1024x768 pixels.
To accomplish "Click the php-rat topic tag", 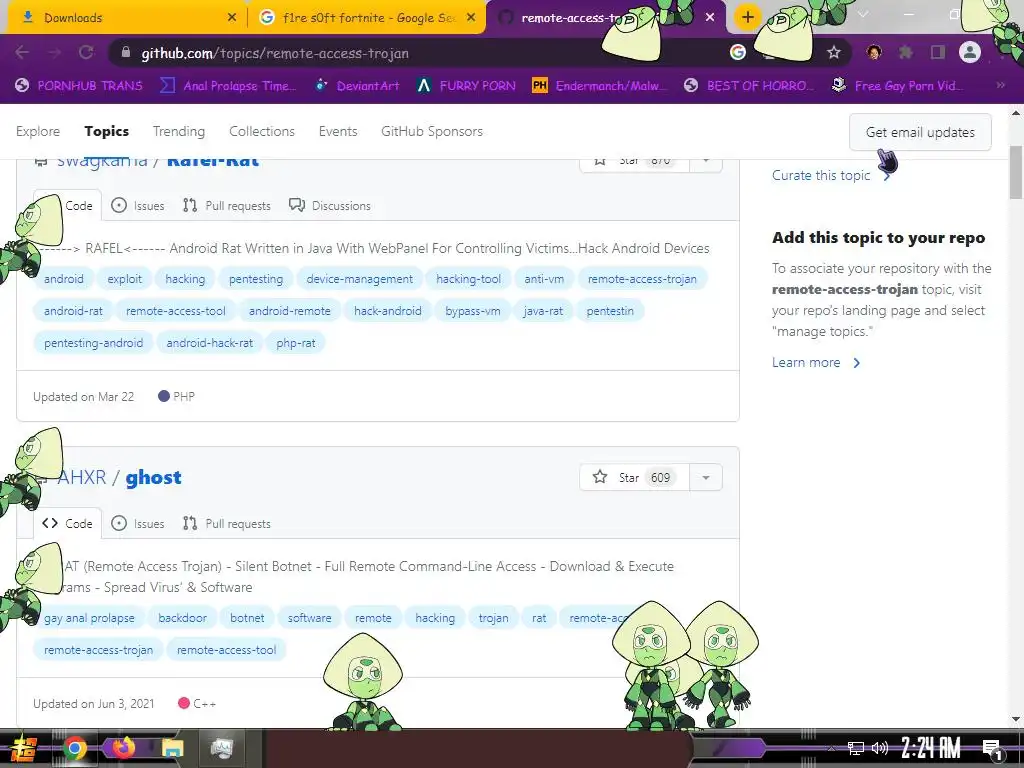I will click(296, 343).
